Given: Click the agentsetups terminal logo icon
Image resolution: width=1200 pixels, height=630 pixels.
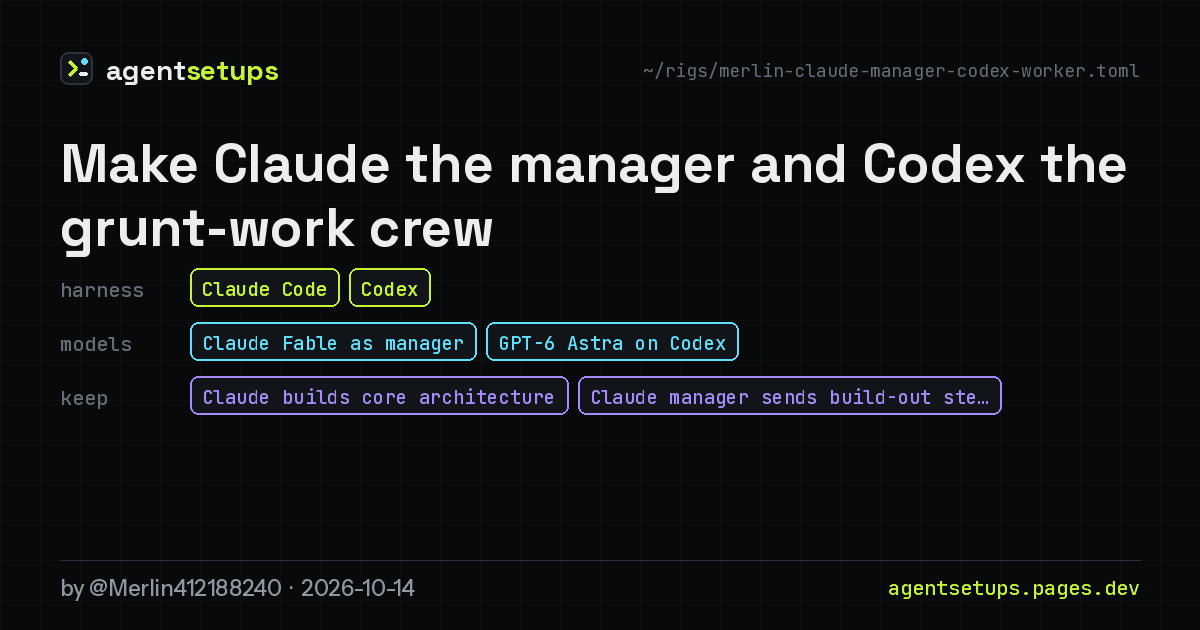Looking at the screenshot, I should point(77,69).
